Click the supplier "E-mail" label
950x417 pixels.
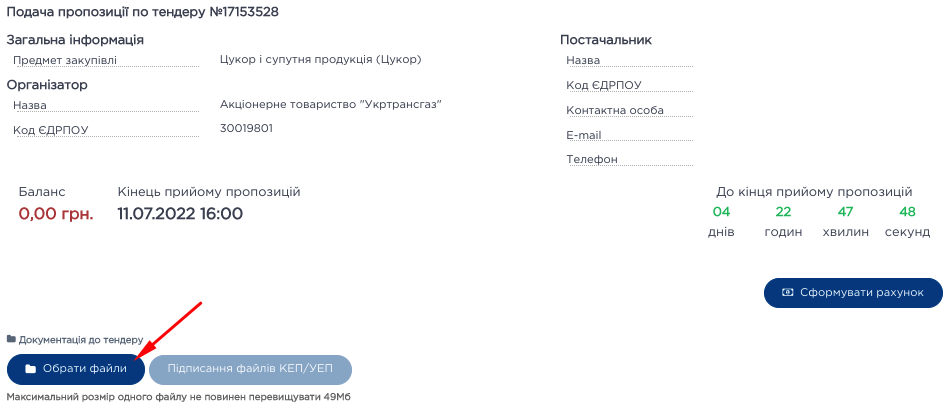coord(583,135)
